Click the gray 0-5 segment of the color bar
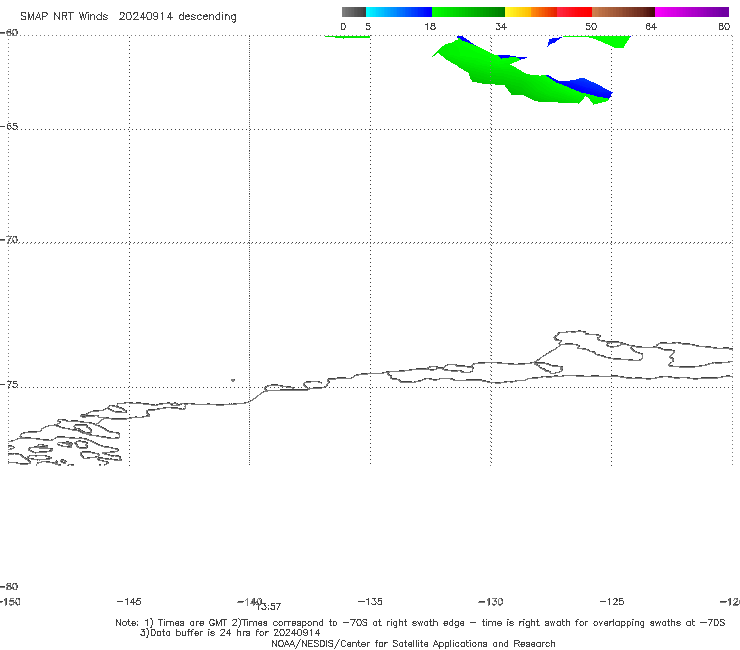Image resolution: width=740 pixels, height=650 pixels. tap(354, 12)
